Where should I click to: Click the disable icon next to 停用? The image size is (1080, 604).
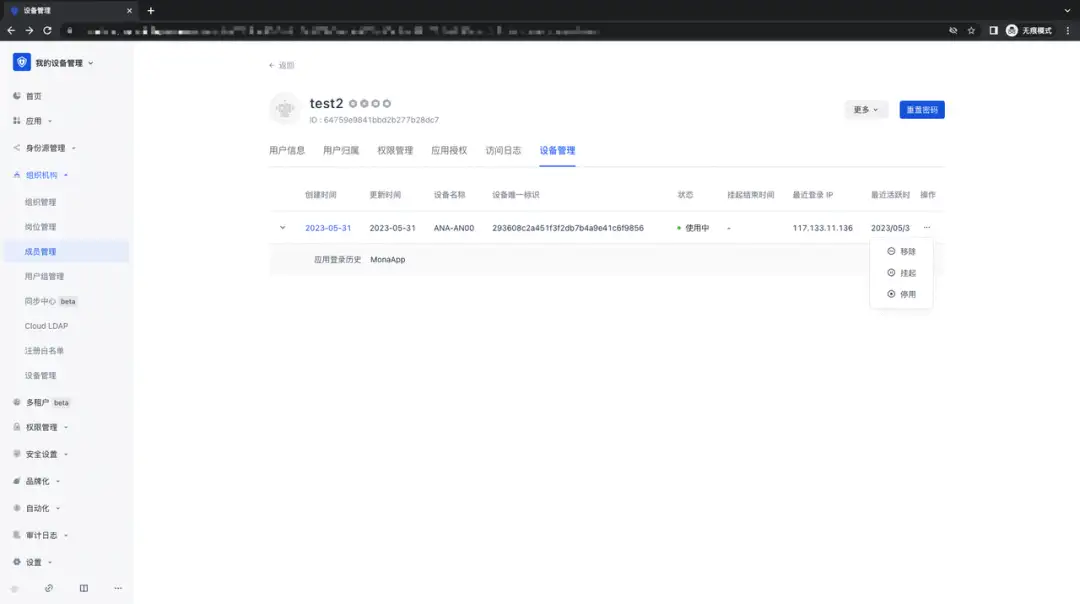tap(891, 294)
